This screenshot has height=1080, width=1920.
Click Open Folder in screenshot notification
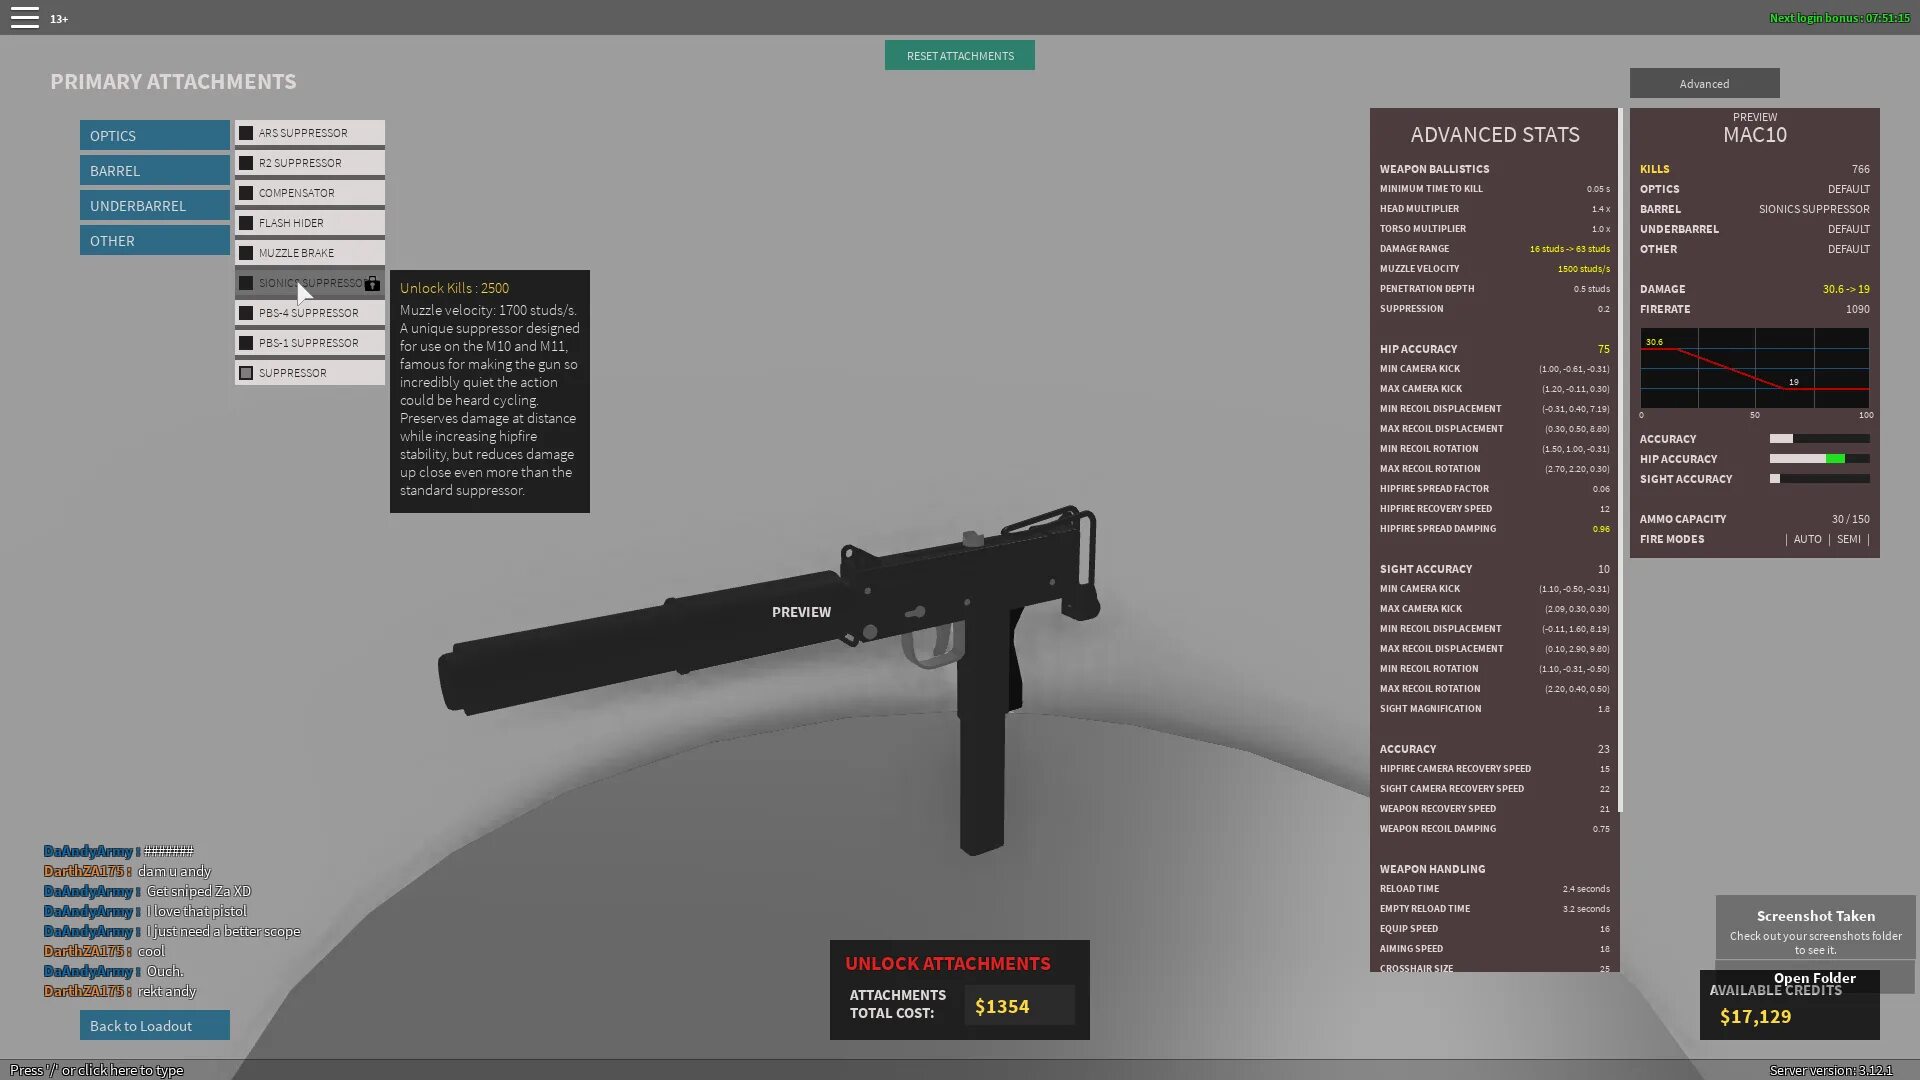[x=1814, y=978]
